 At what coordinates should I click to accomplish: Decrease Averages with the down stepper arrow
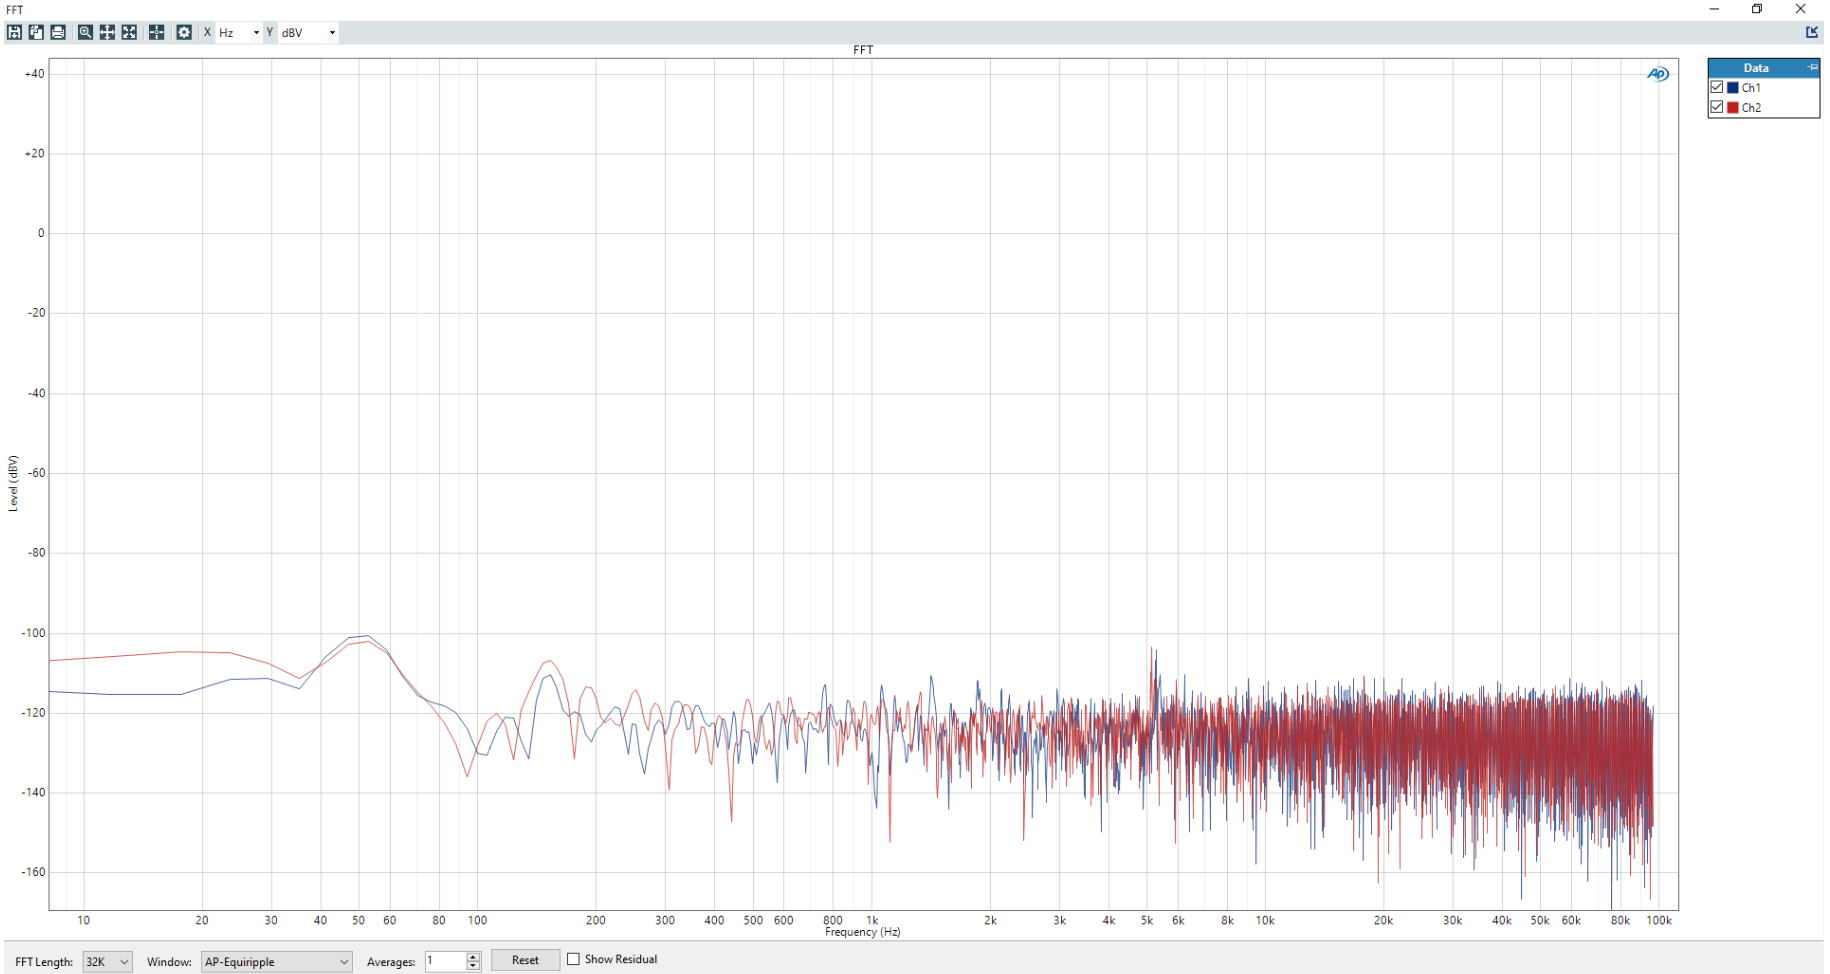click(474, 966)
